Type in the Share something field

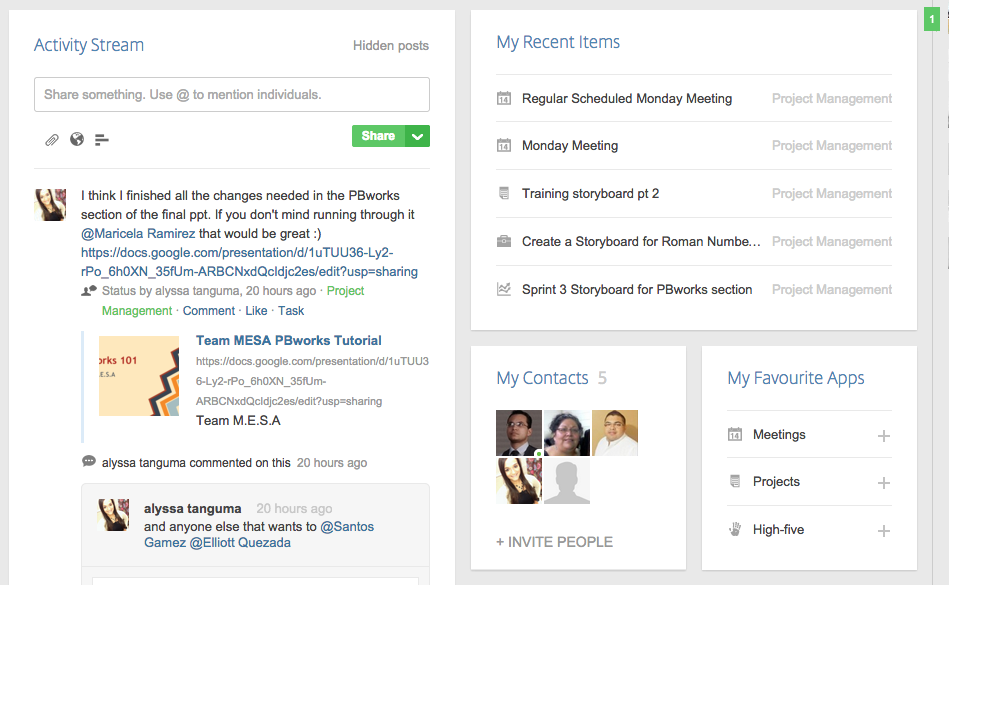click(x=232, y=95)
